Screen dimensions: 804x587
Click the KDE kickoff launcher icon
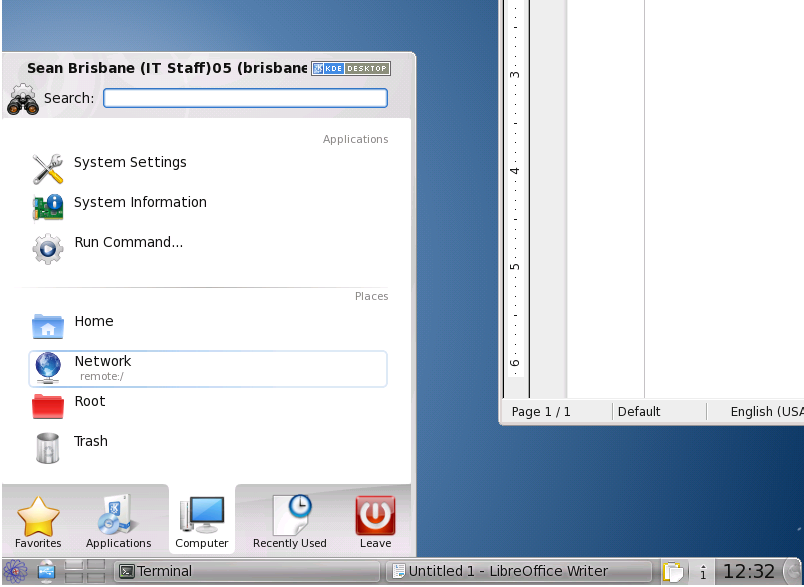[15, 572]
